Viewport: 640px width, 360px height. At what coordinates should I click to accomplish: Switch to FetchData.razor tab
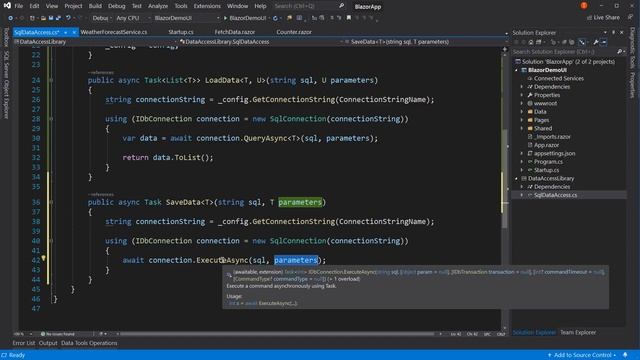pyautogui.click(x=235, y=32)
